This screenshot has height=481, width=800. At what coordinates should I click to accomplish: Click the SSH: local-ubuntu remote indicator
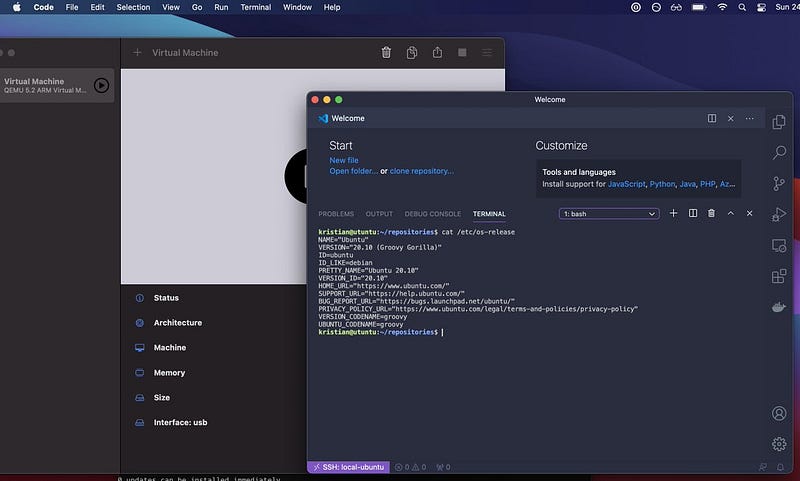[x=348, y=467]
